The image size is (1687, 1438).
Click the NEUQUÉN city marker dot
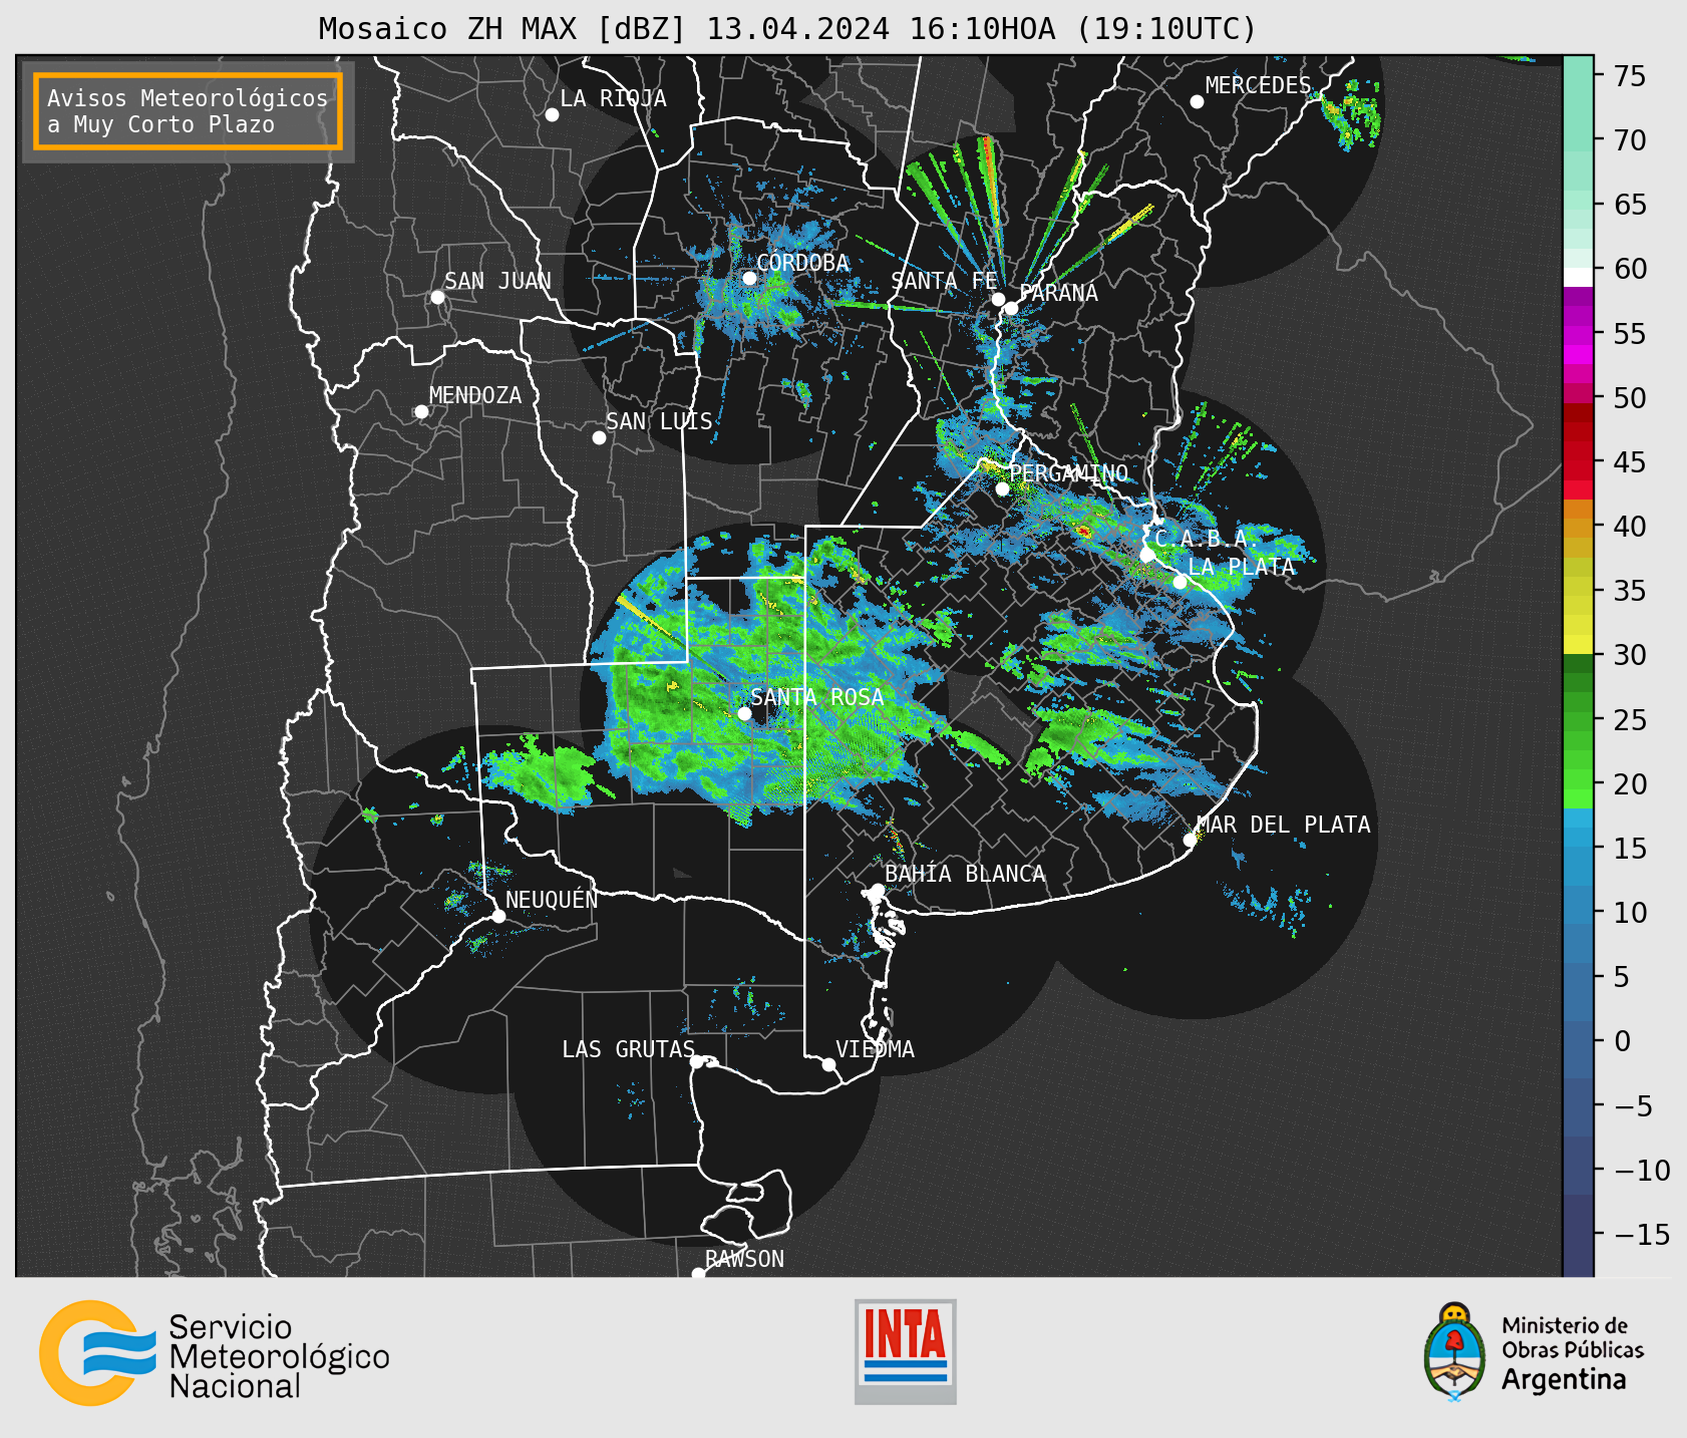(498, 916)
